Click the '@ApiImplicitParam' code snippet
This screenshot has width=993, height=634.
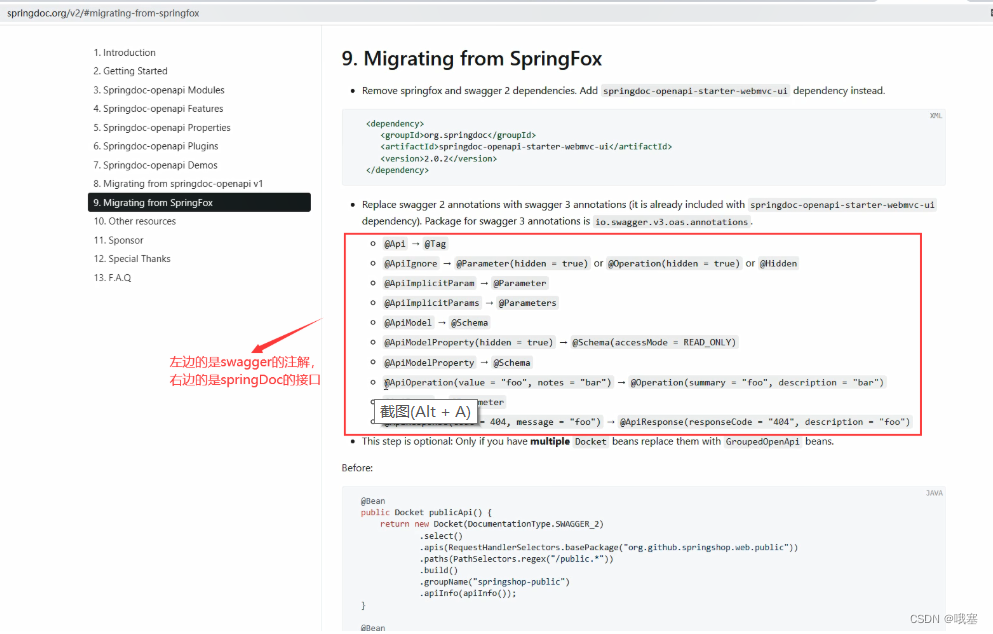429,283
